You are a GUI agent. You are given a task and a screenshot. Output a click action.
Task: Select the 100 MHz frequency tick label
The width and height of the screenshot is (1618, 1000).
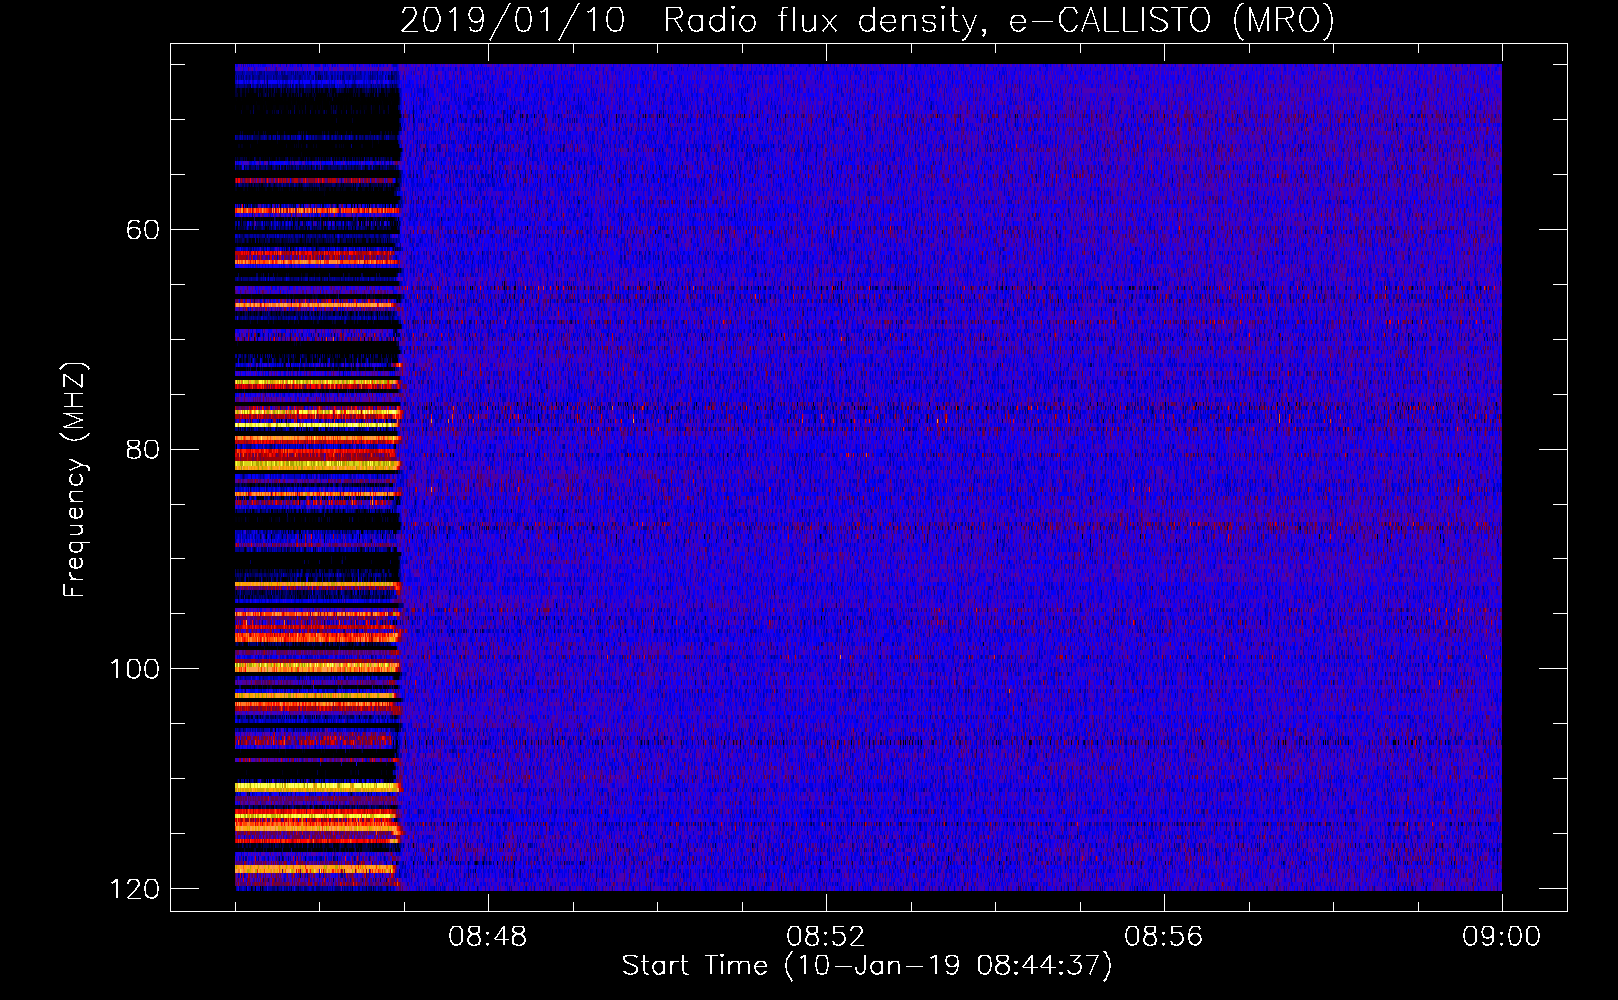pos(134,669)
